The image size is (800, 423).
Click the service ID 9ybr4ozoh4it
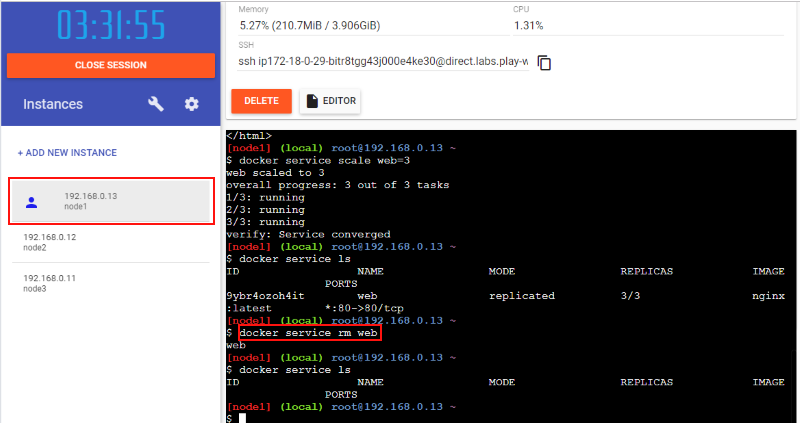pyautogui.click(x=265, y=296)
